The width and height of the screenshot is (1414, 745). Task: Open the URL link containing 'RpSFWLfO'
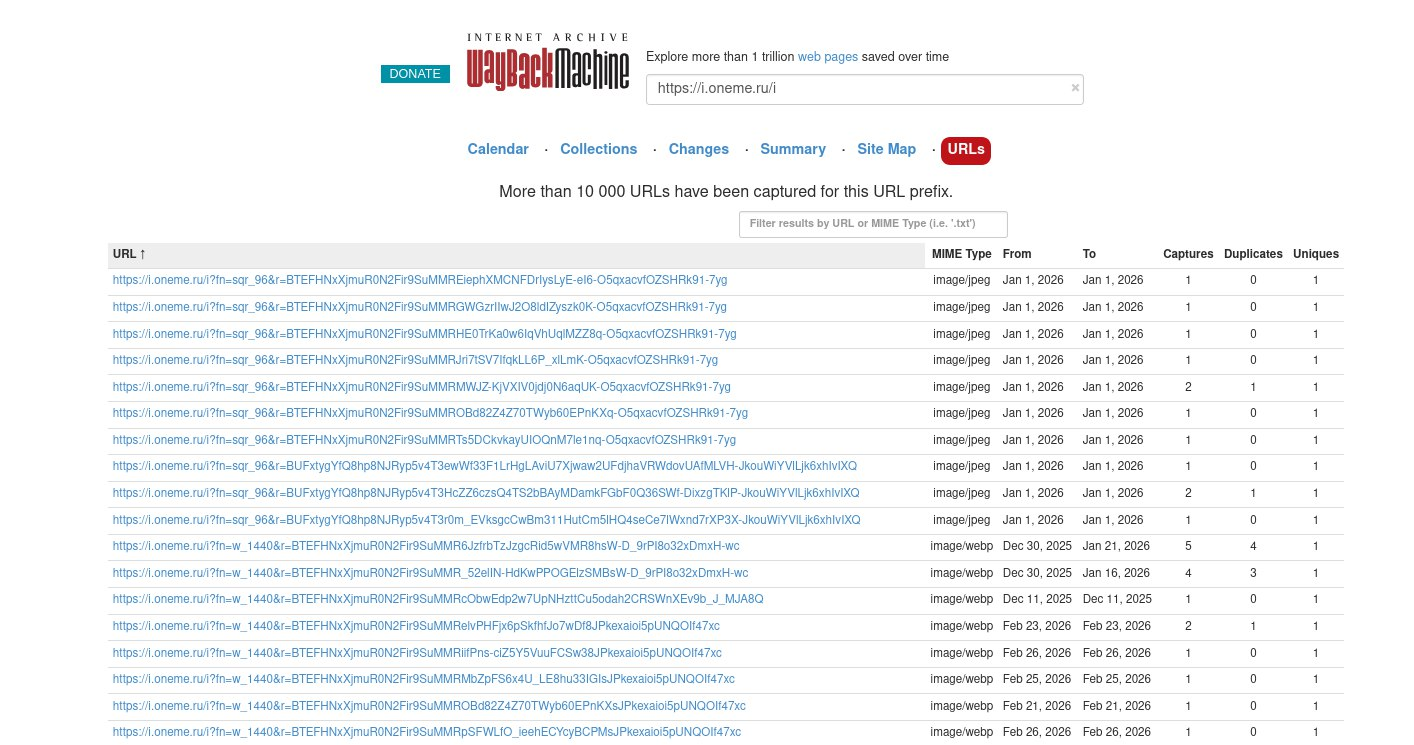click(x=427, y=732)
